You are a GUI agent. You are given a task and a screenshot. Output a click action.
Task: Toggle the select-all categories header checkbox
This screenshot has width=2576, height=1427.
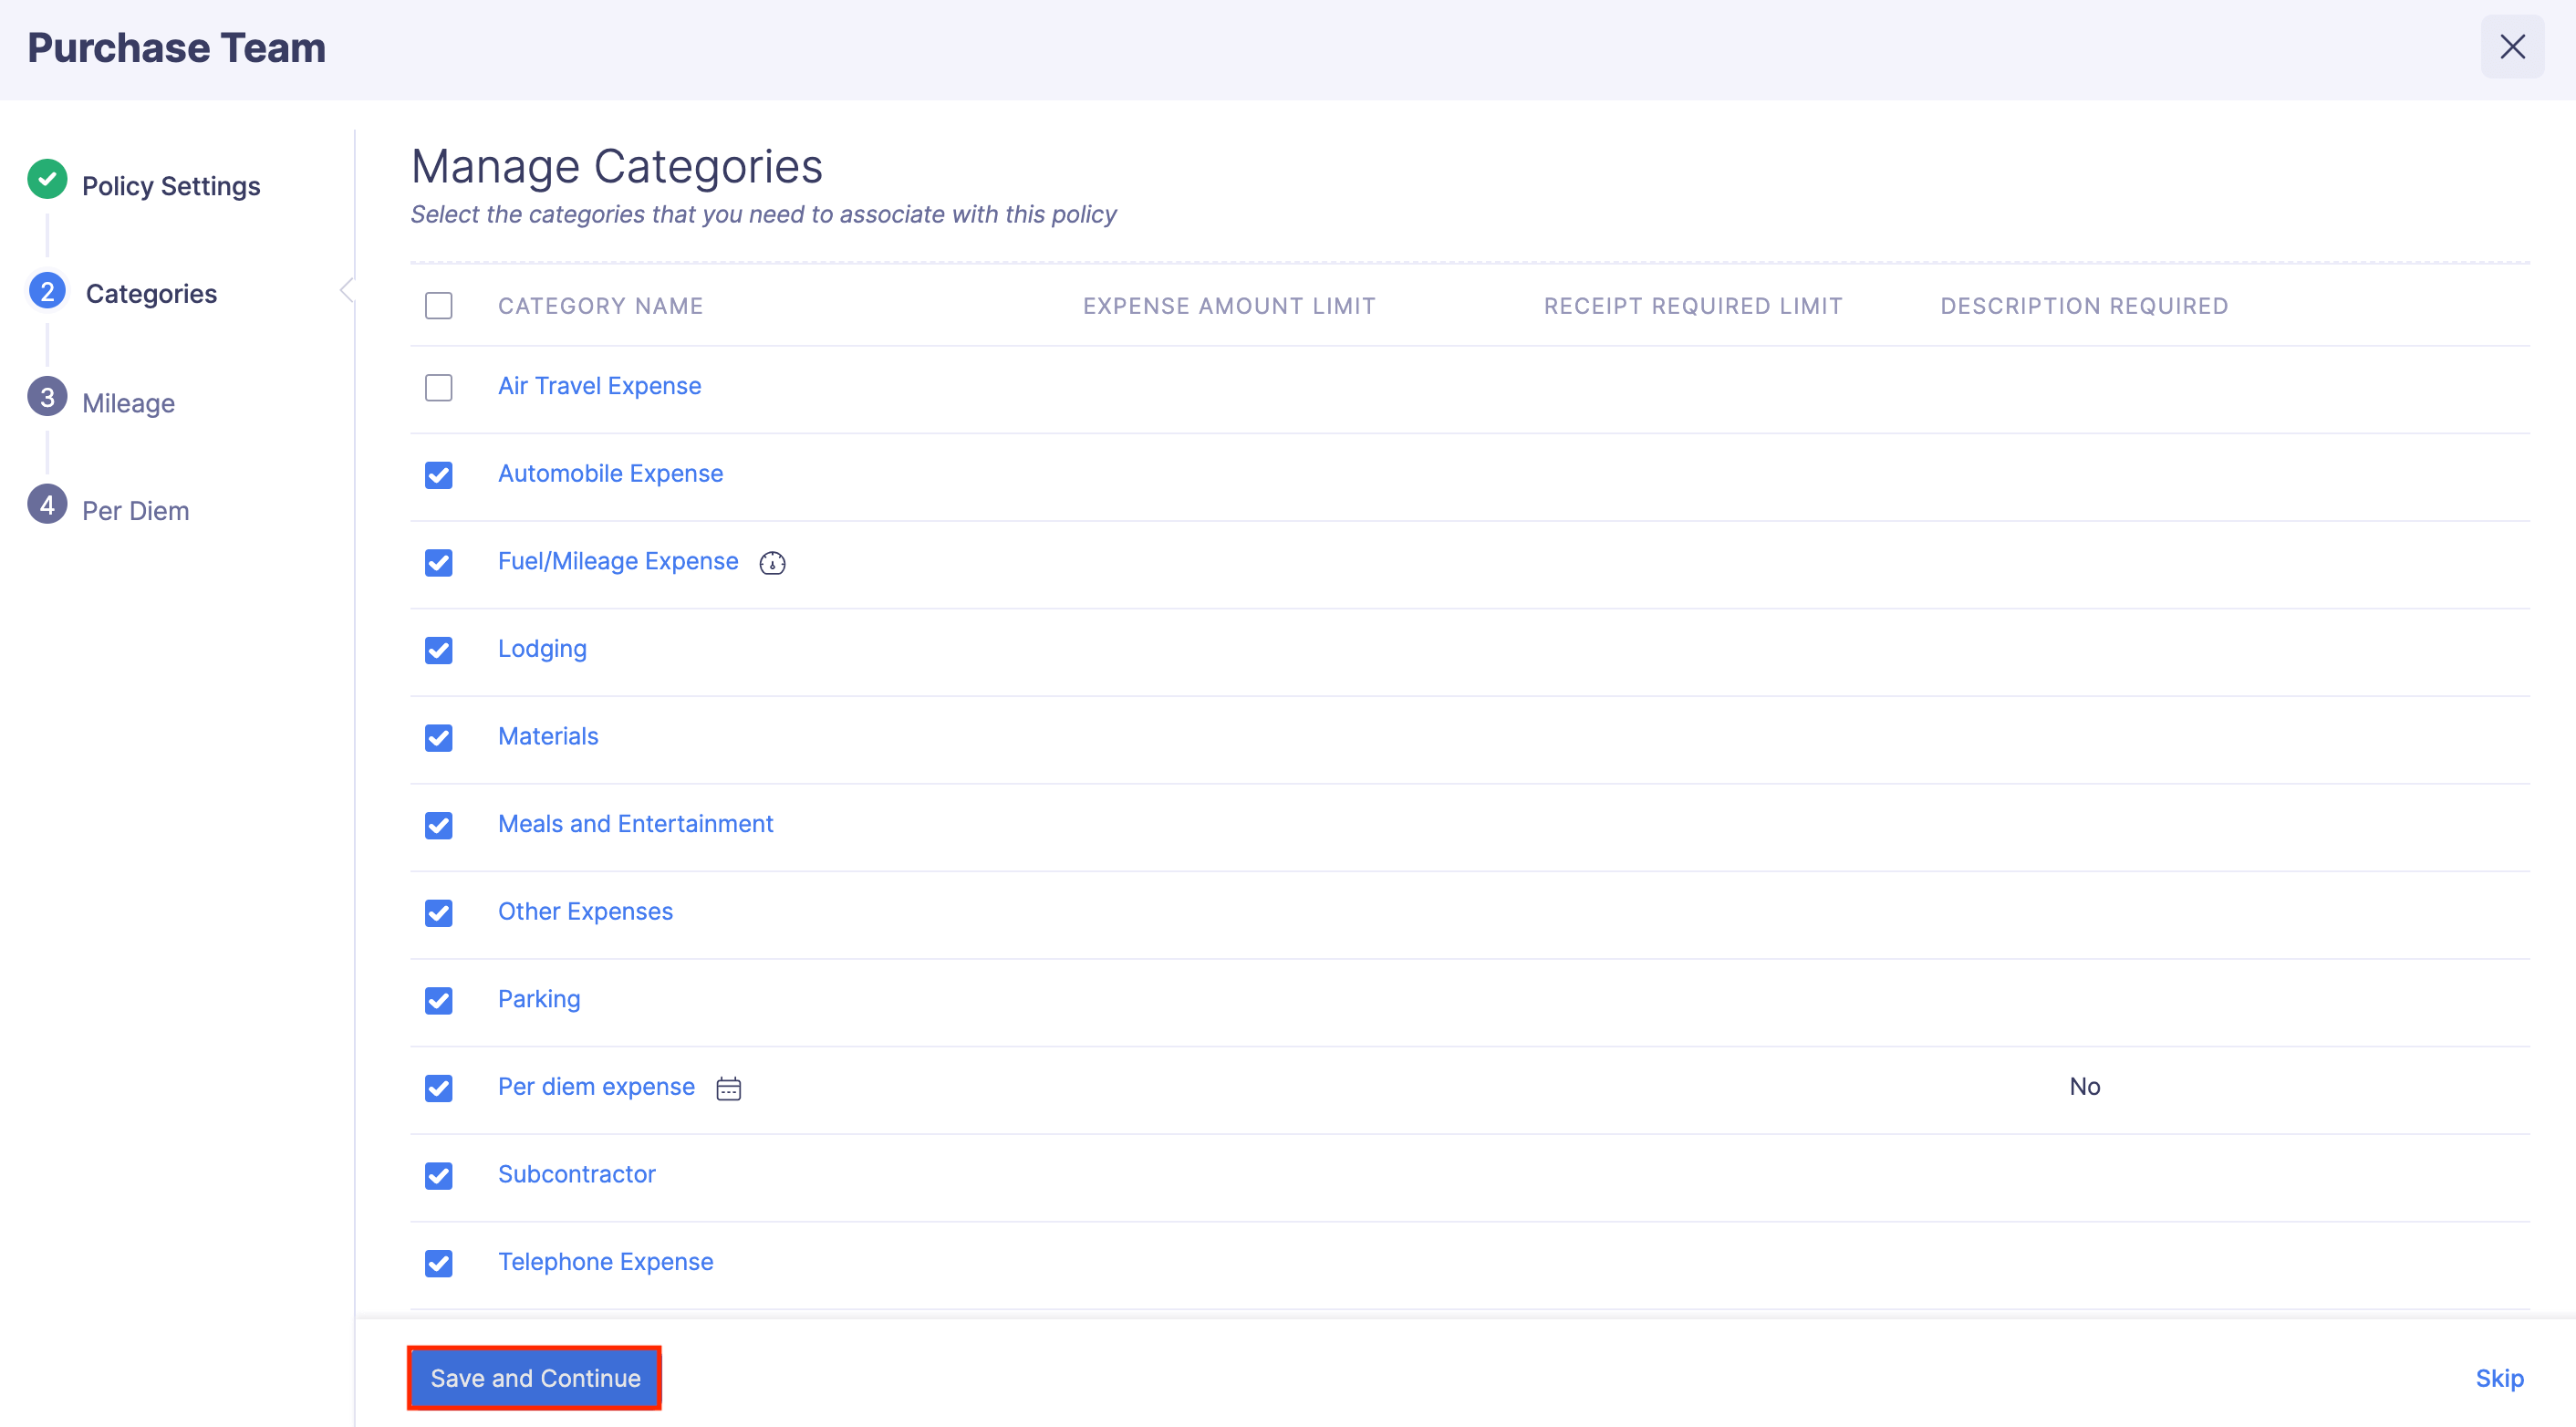tap(438, 305)
